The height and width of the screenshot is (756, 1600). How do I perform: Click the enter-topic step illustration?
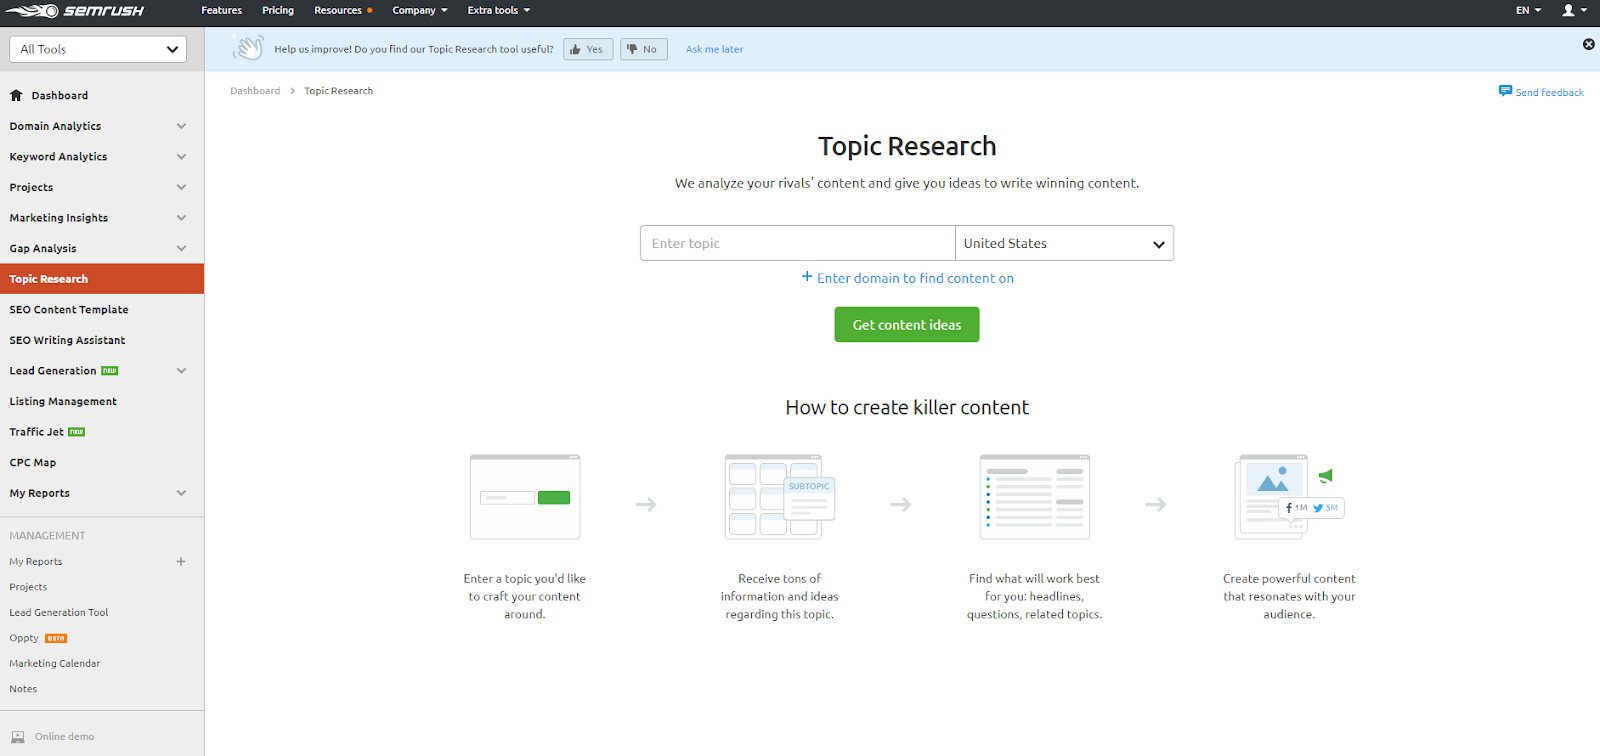click(x=525, y=497)
